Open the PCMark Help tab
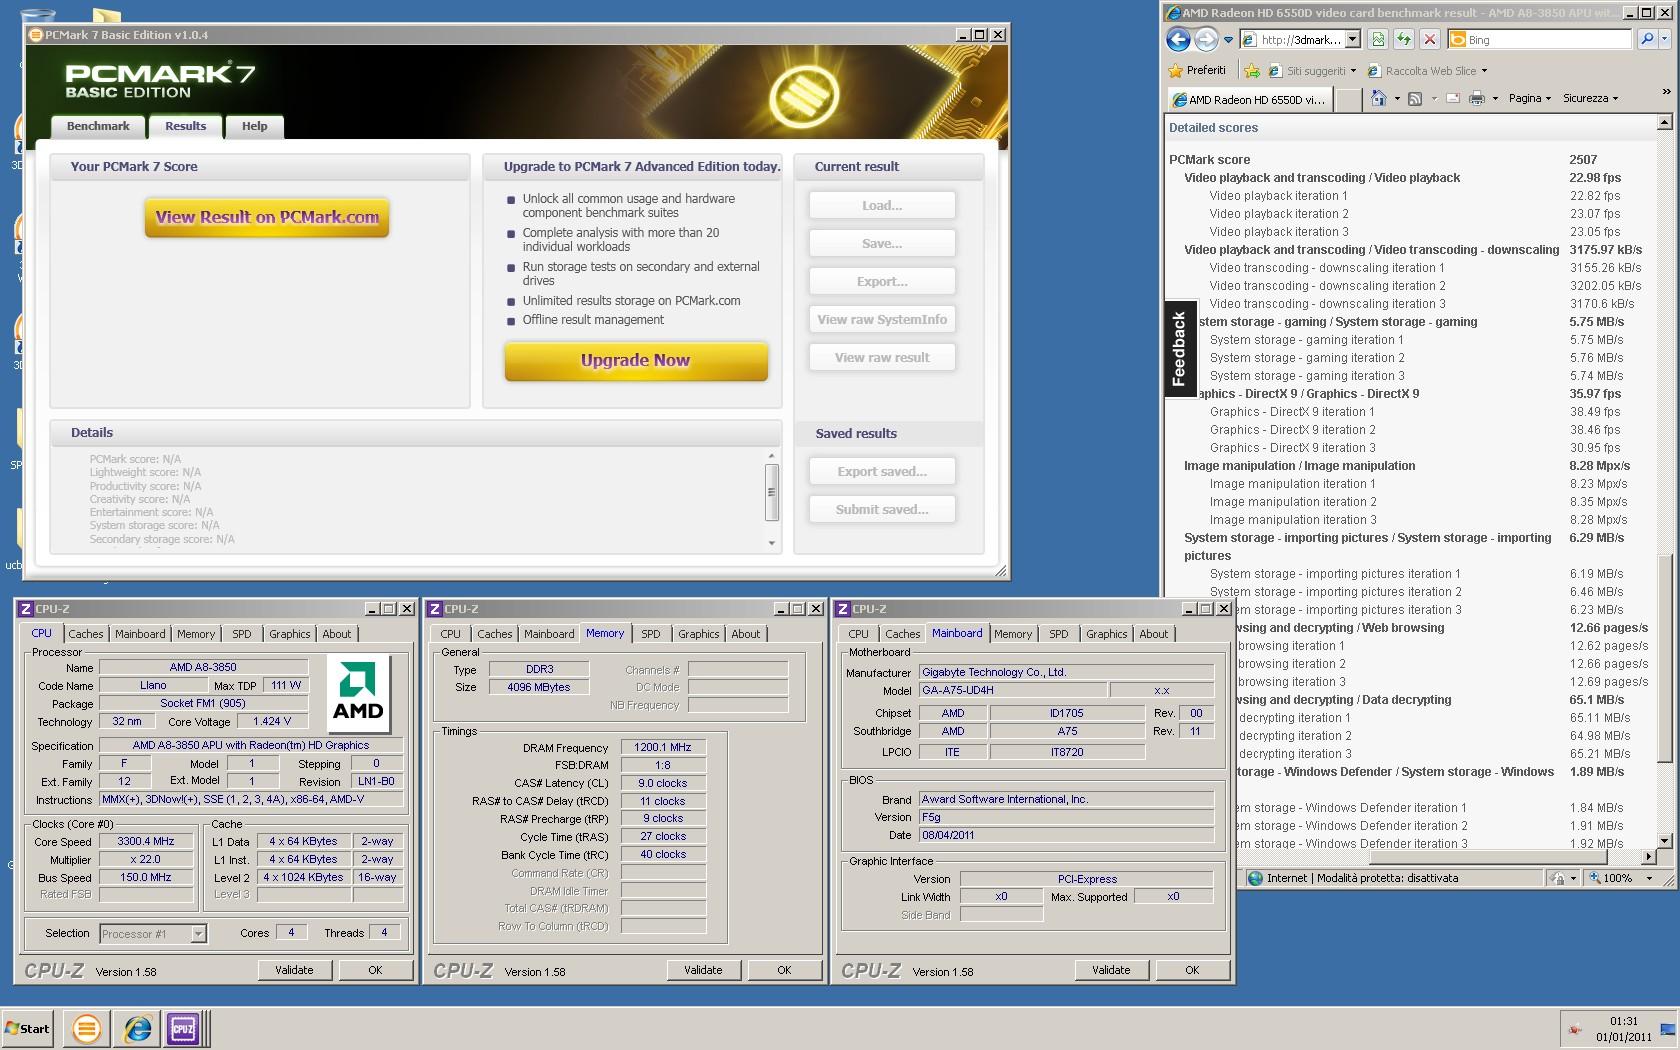Screen dimensions: 1680x1050 [255, 126]
